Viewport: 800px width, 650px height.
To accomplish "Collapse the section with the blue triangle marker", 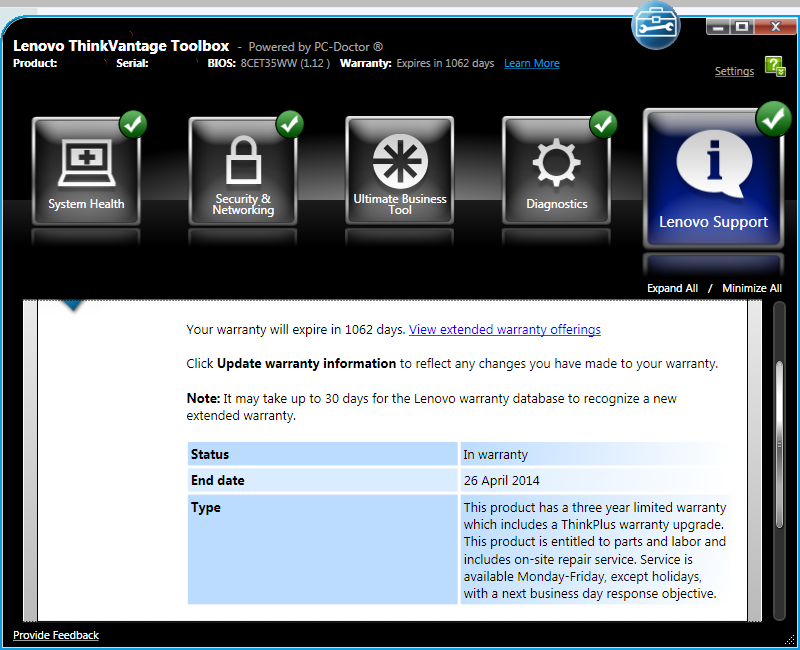I will tap(73, 306).
